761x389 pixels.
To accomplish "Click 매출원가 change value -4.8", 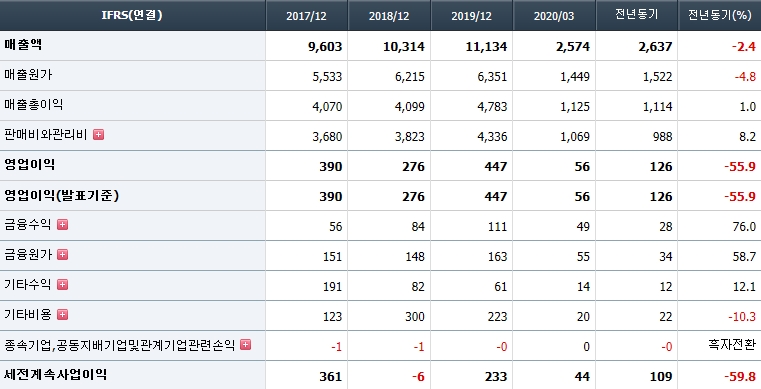I will click(745, 77).
